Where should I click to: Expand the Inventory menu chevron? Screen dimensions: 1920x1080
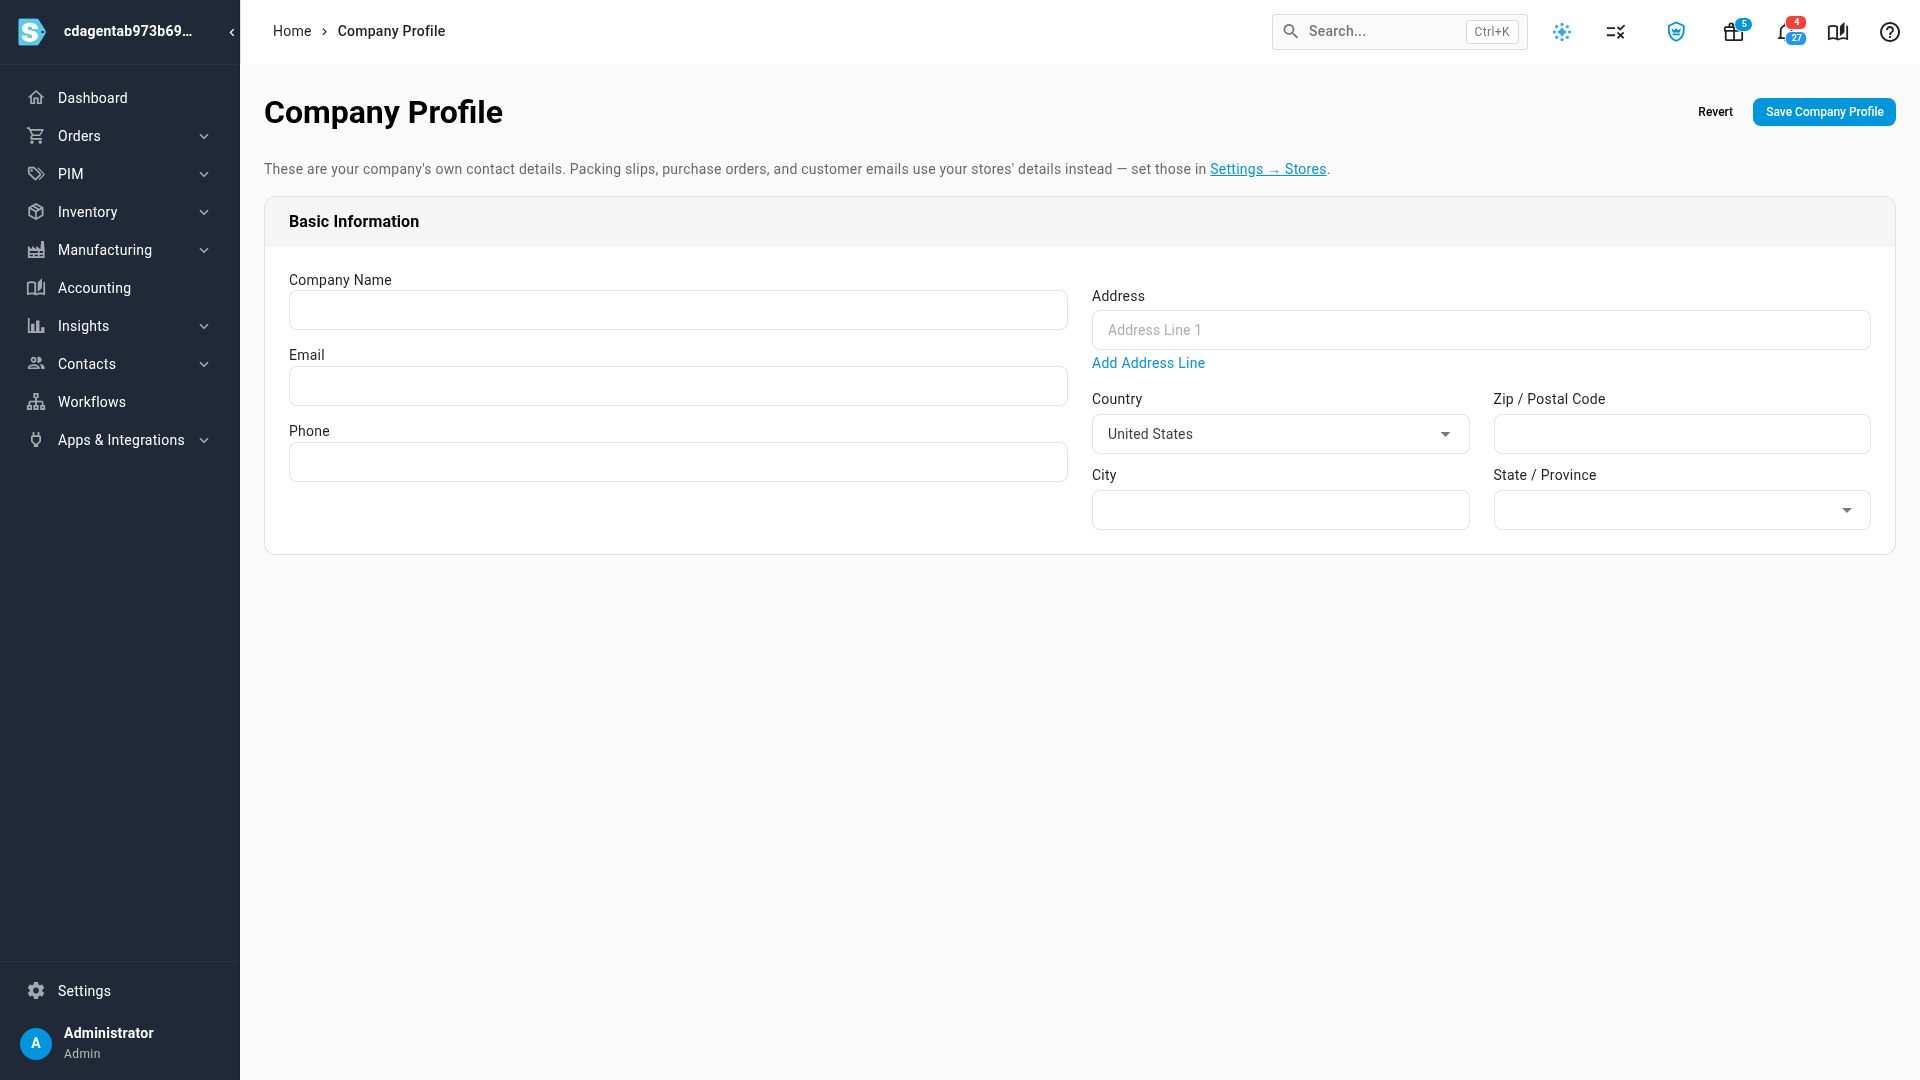[x=204, y=212]
